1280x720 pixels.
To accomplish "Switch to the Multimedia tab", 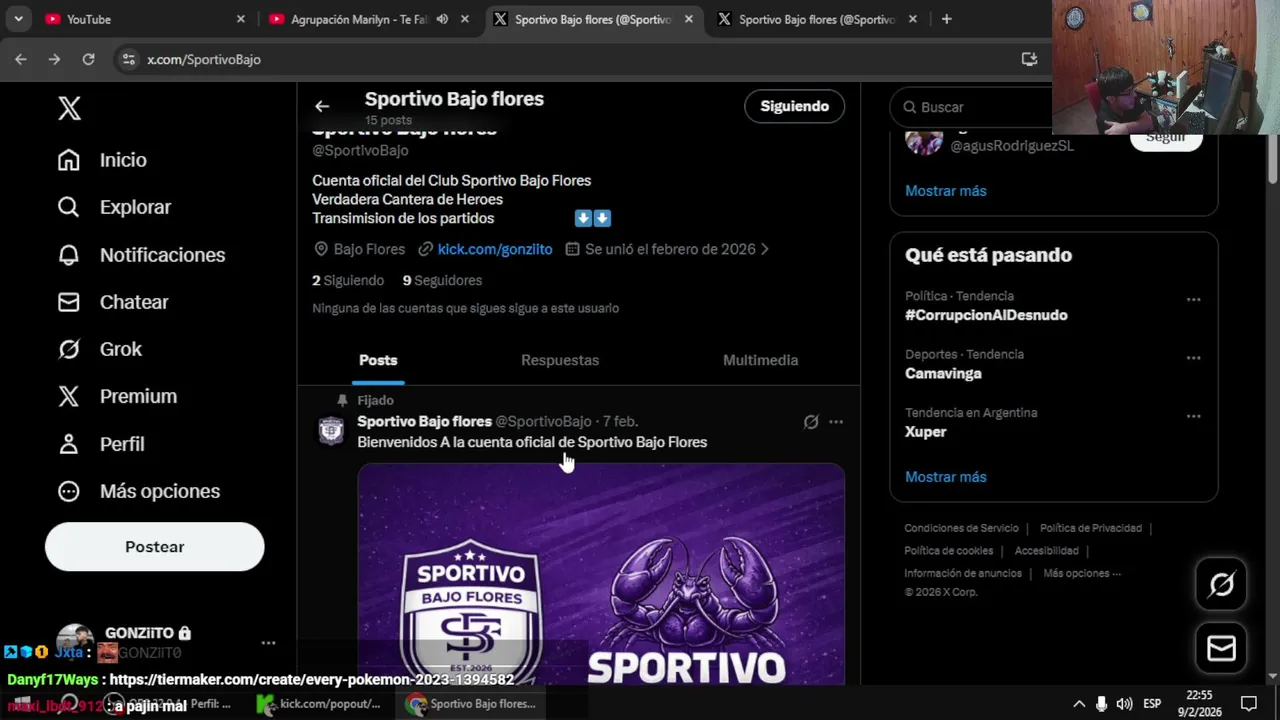I will pyautogui.click(x=760, y=360).
